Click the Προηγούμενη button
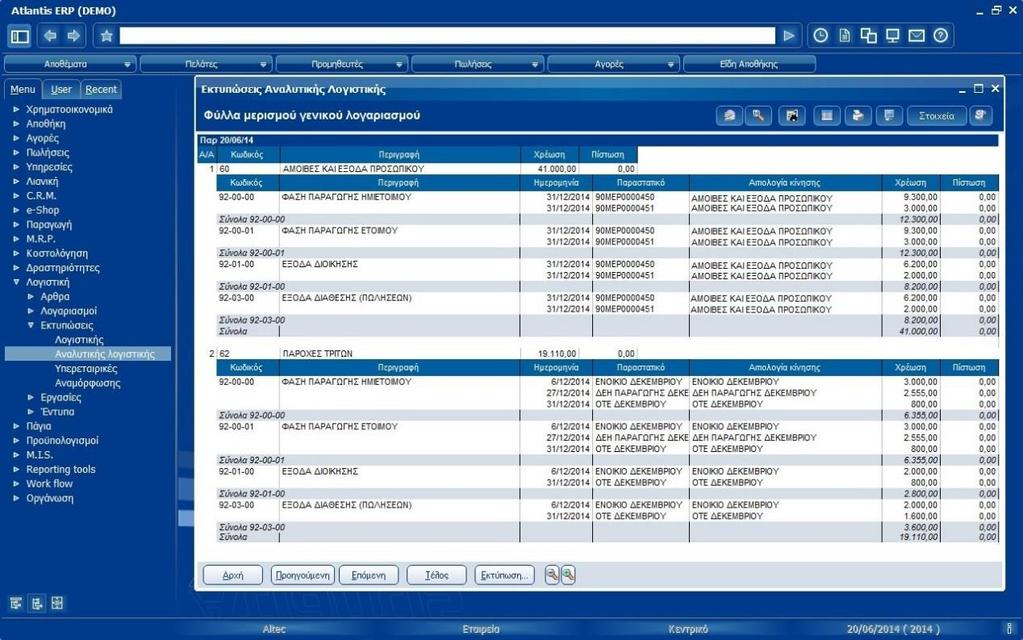 coord(302,575)
